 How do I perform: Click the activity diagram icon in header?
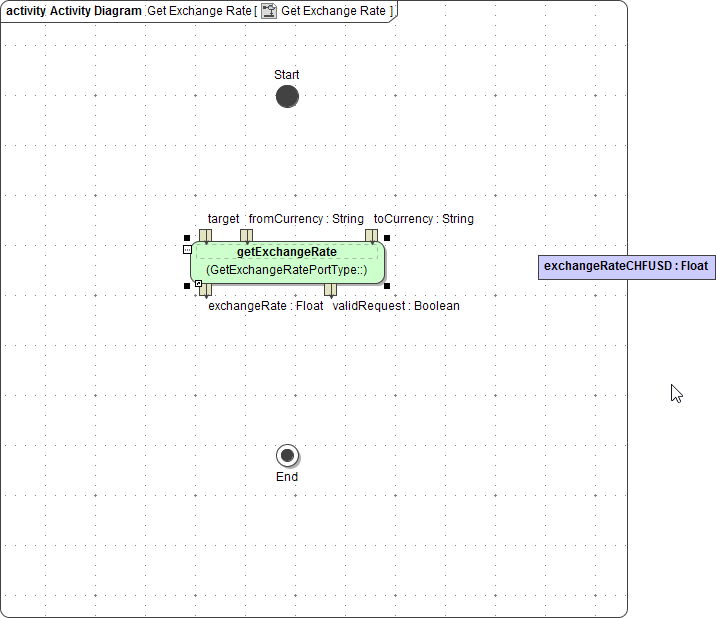pyautogui.click(x=269, y=11)
